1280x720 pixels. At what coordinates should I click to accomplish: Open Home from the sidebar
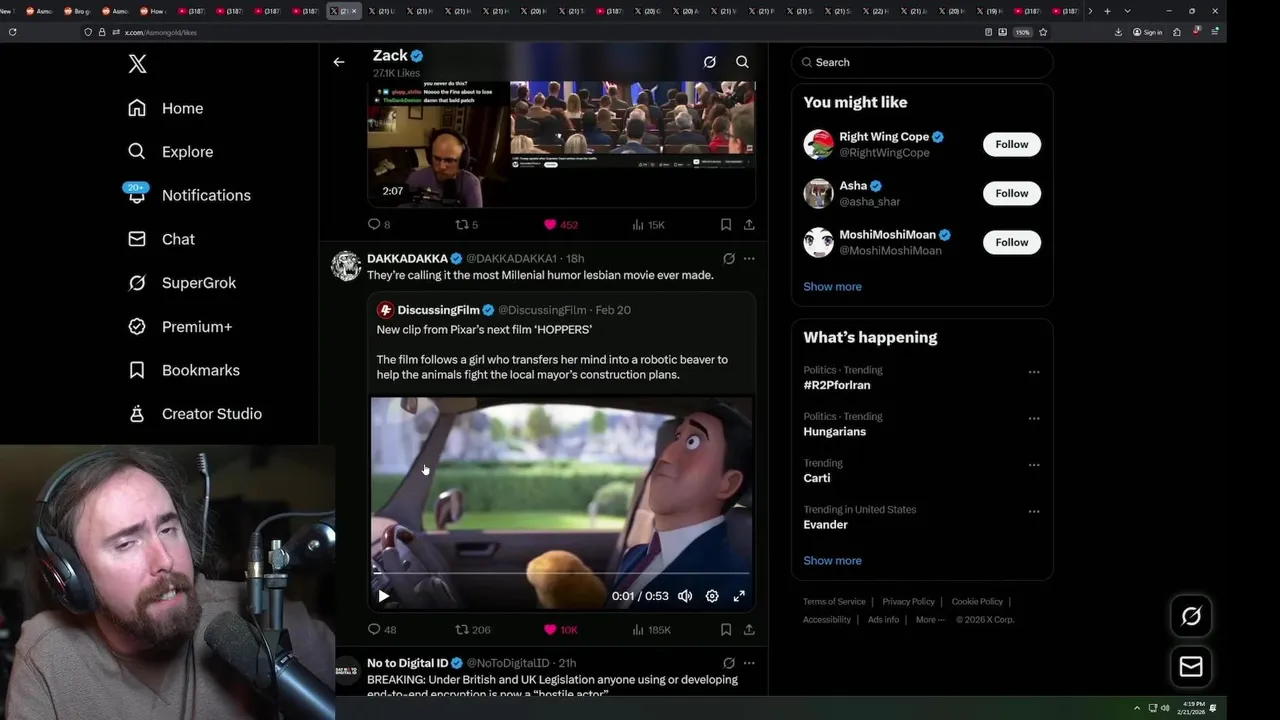(166, 108)
